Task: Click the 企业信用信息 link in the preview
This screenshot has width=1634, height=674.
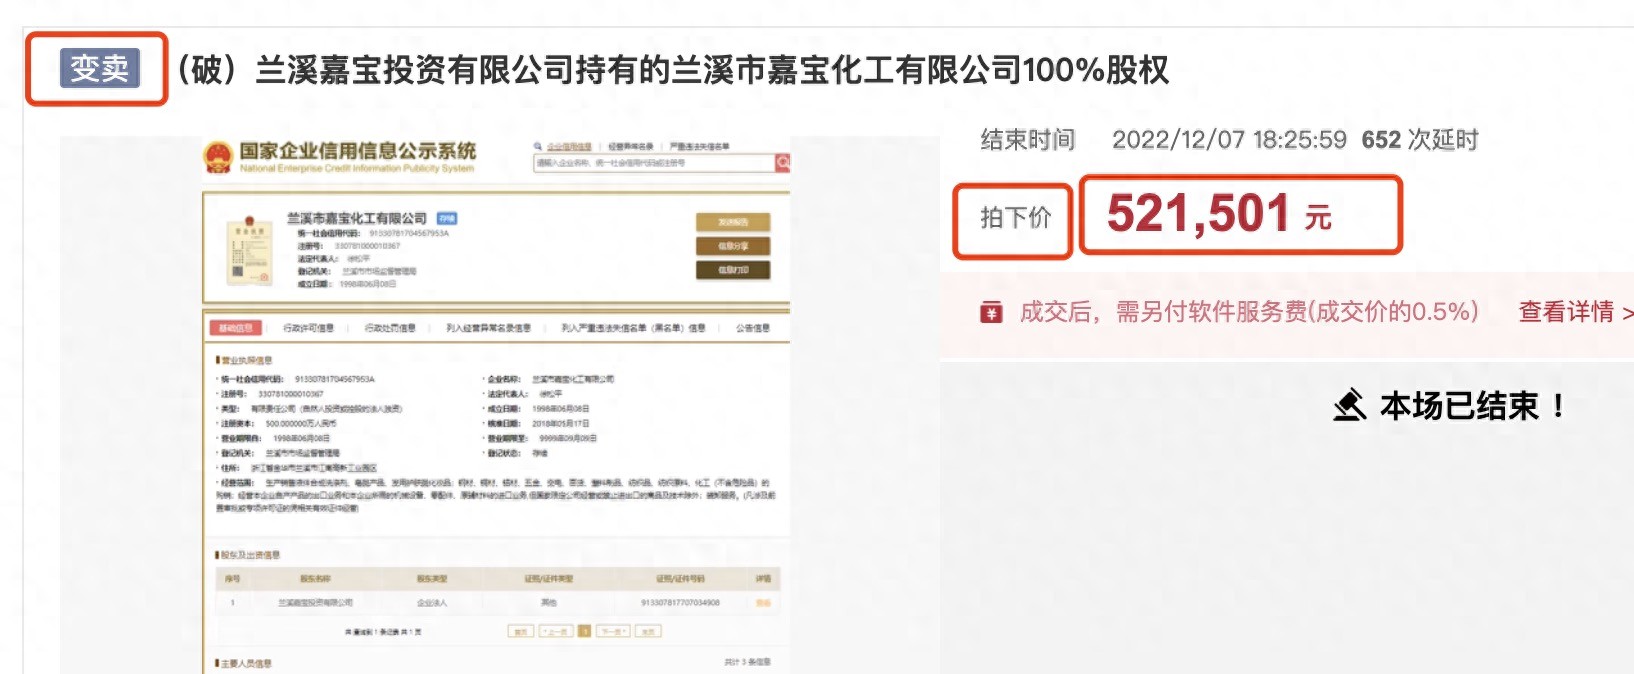Action: 569,146
